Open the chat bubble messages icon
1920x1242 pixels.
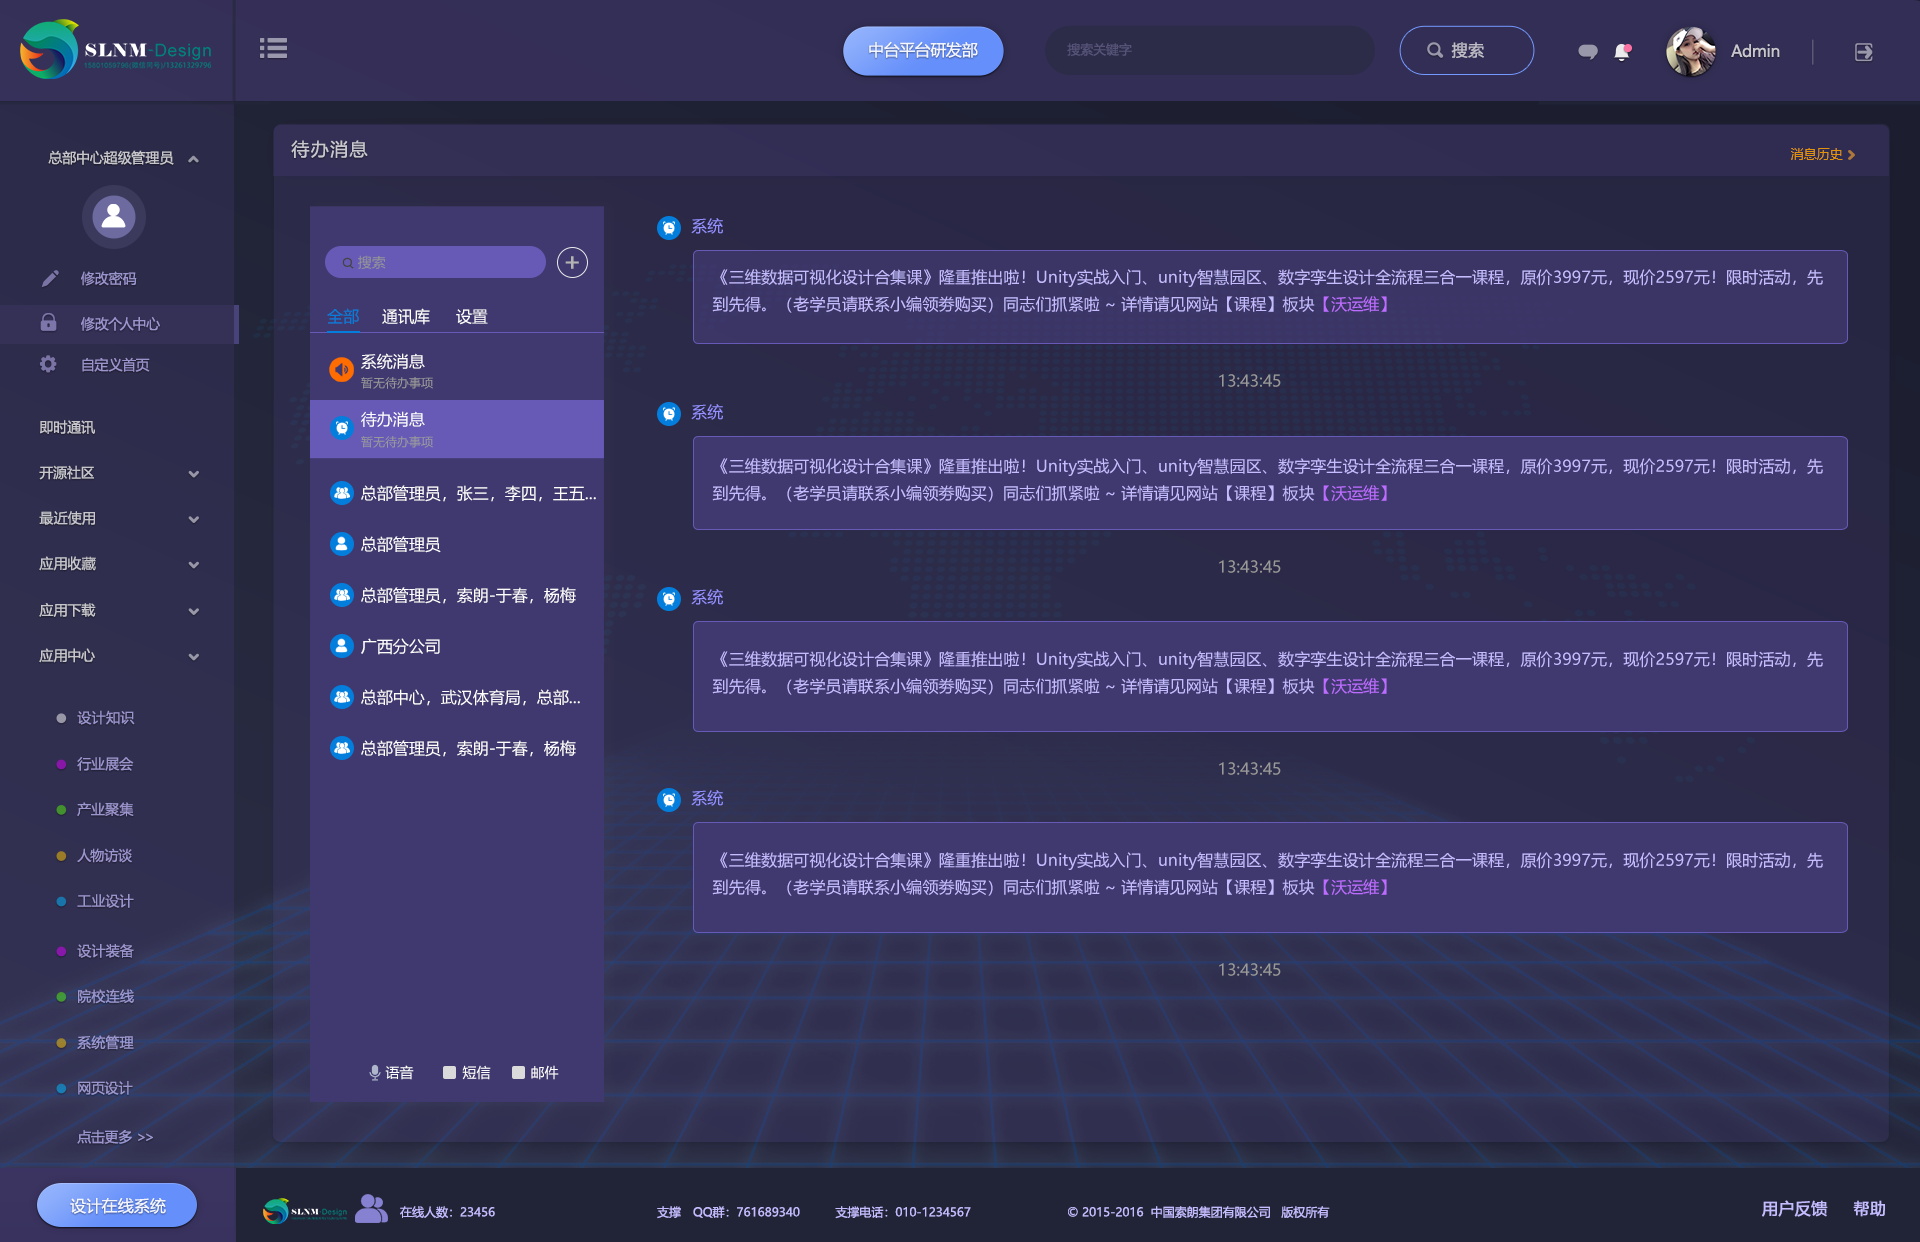coord(1587,51)
